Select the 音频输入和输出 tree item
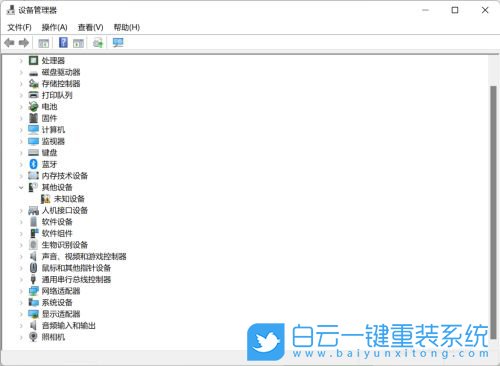The width and height of the screenshot is (500, 366). coord(69,326)
